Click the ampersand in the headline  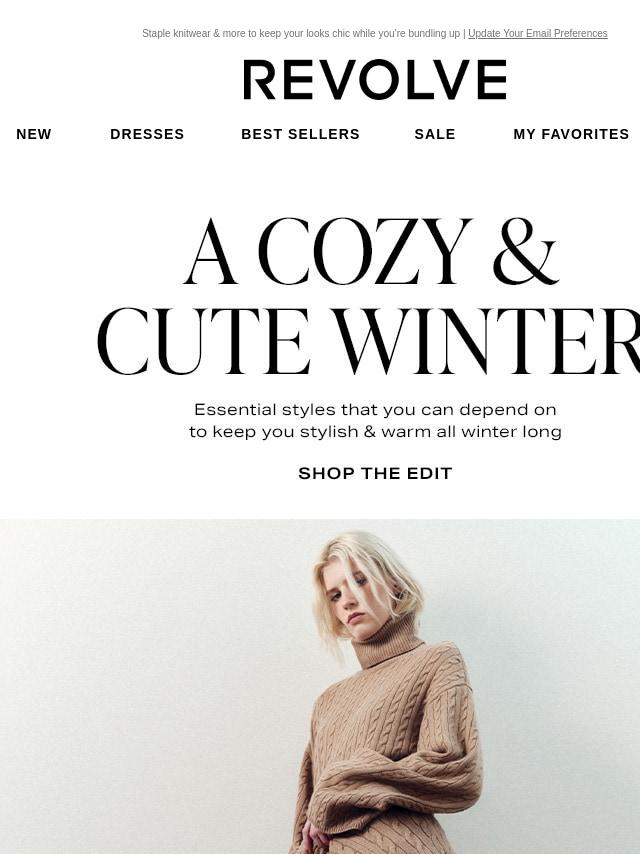click(525, 251)
